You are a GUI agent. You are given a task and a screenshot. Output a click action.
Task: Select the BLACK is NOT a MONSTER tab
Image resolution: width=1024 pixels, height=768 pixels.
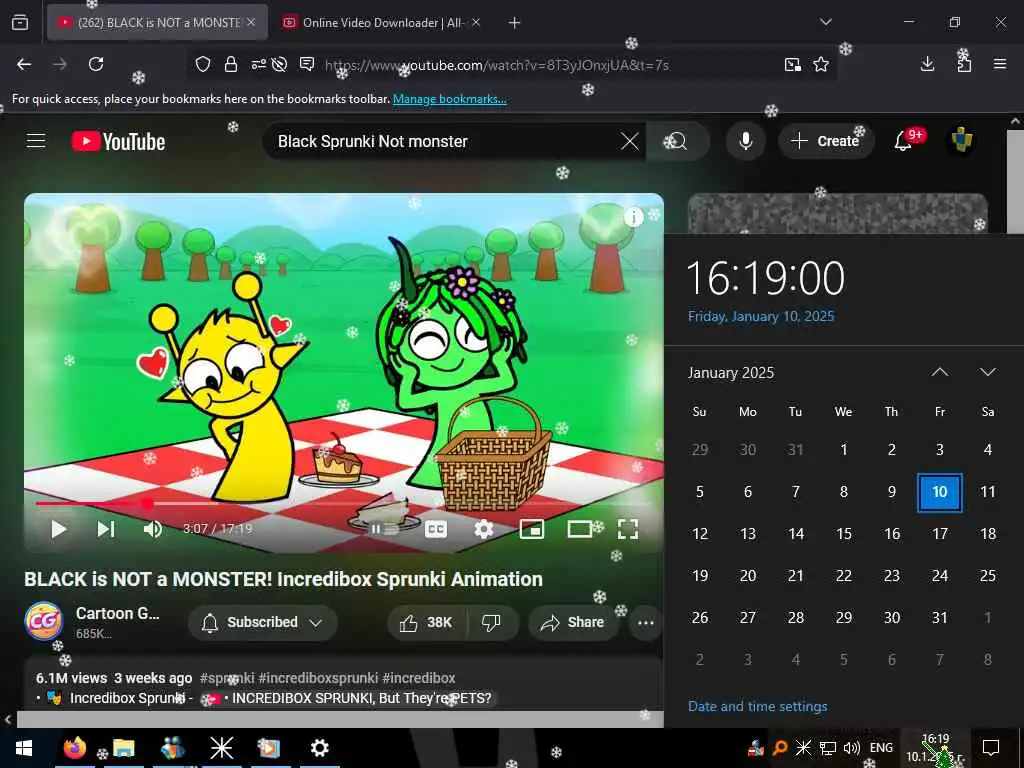(159, 23)
